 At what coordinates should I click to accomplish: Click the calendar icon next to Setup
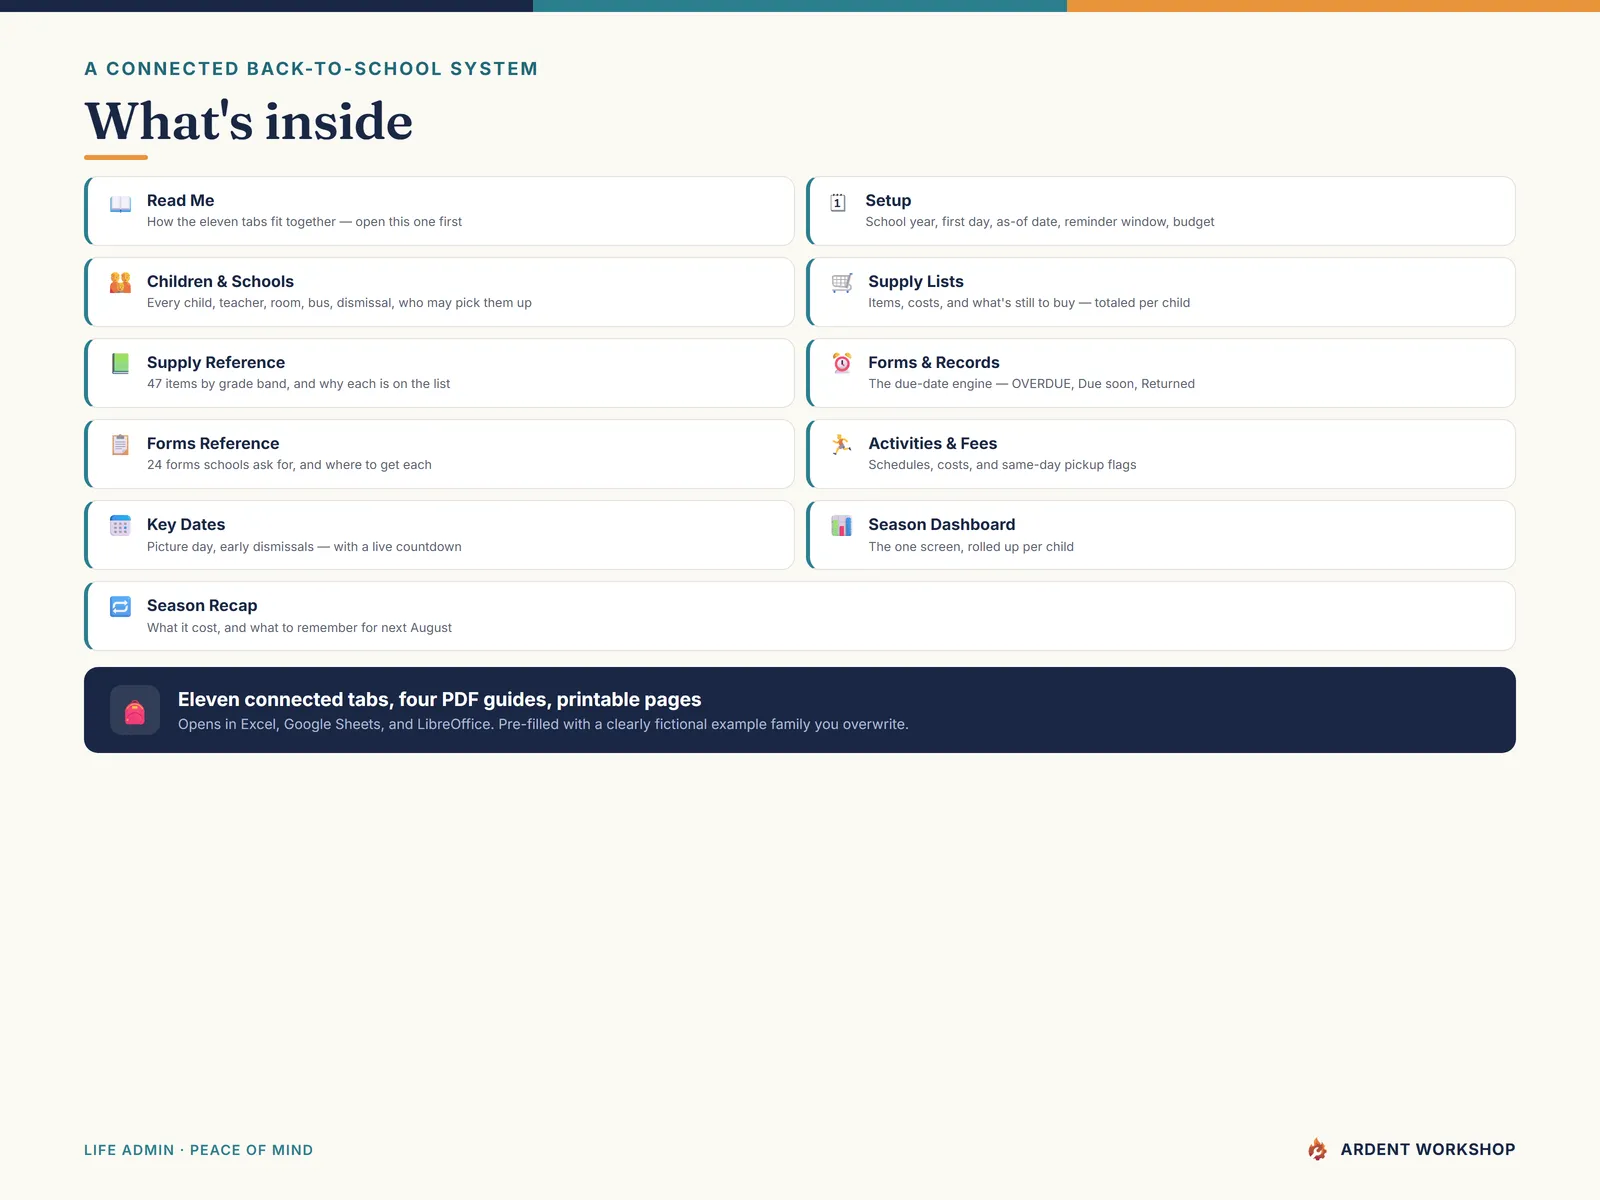(x=838, y=203)
